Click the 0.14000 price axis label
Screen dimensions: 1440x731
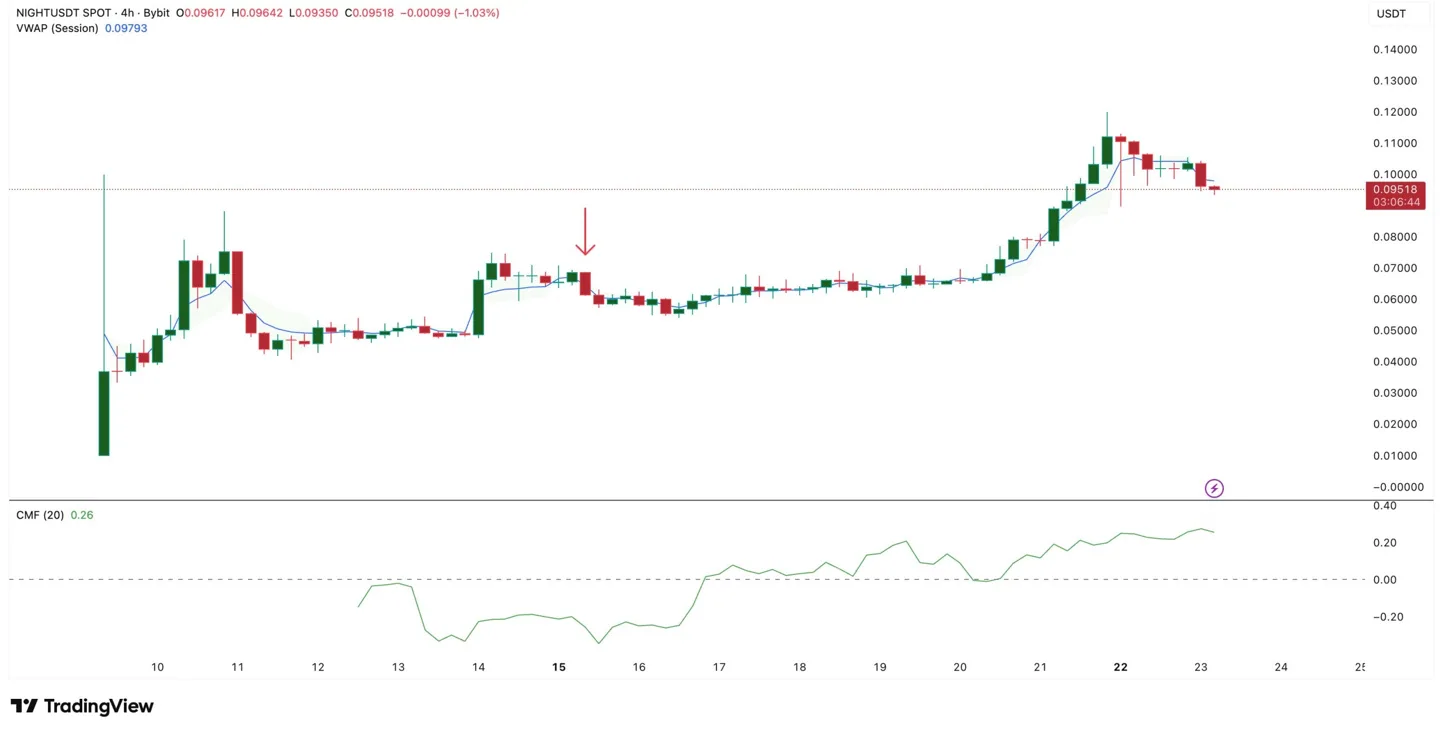(x=1395, y=49)
